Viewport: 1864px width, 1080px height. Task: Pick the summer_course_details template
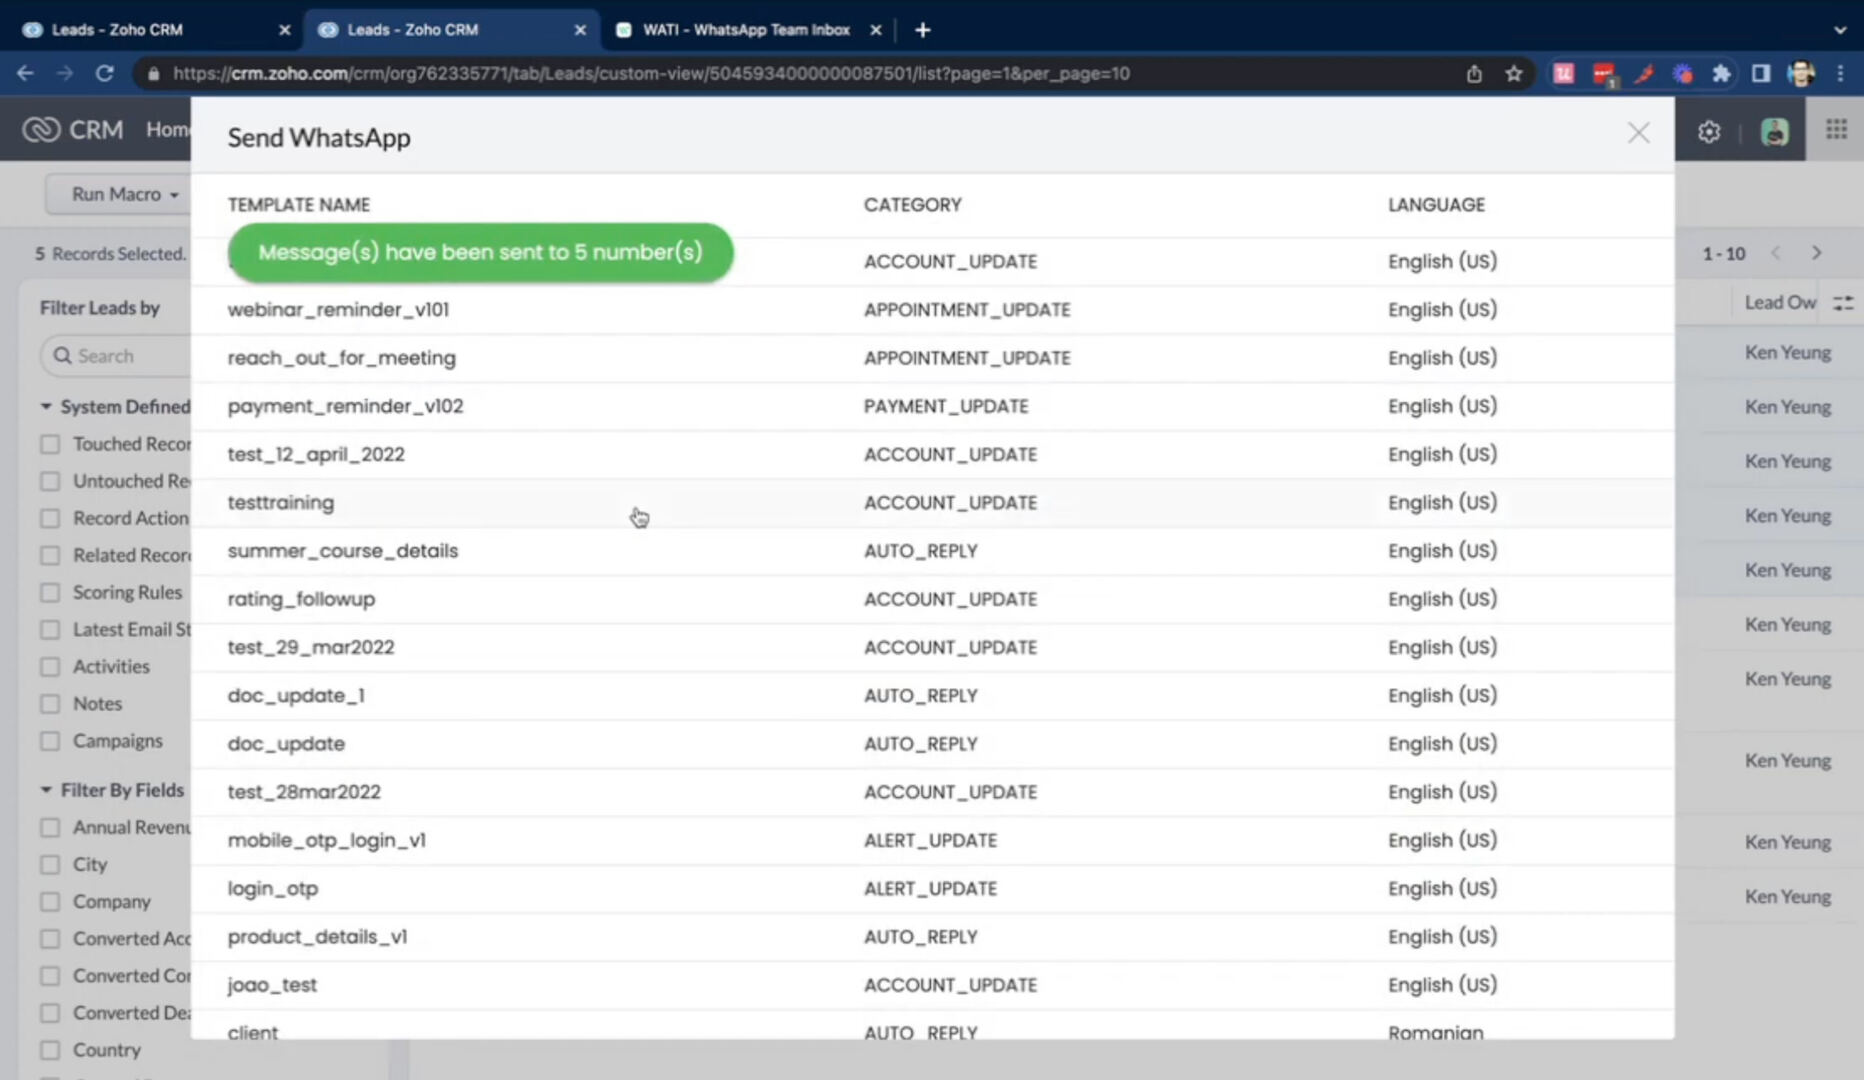[x=932, y=551]
